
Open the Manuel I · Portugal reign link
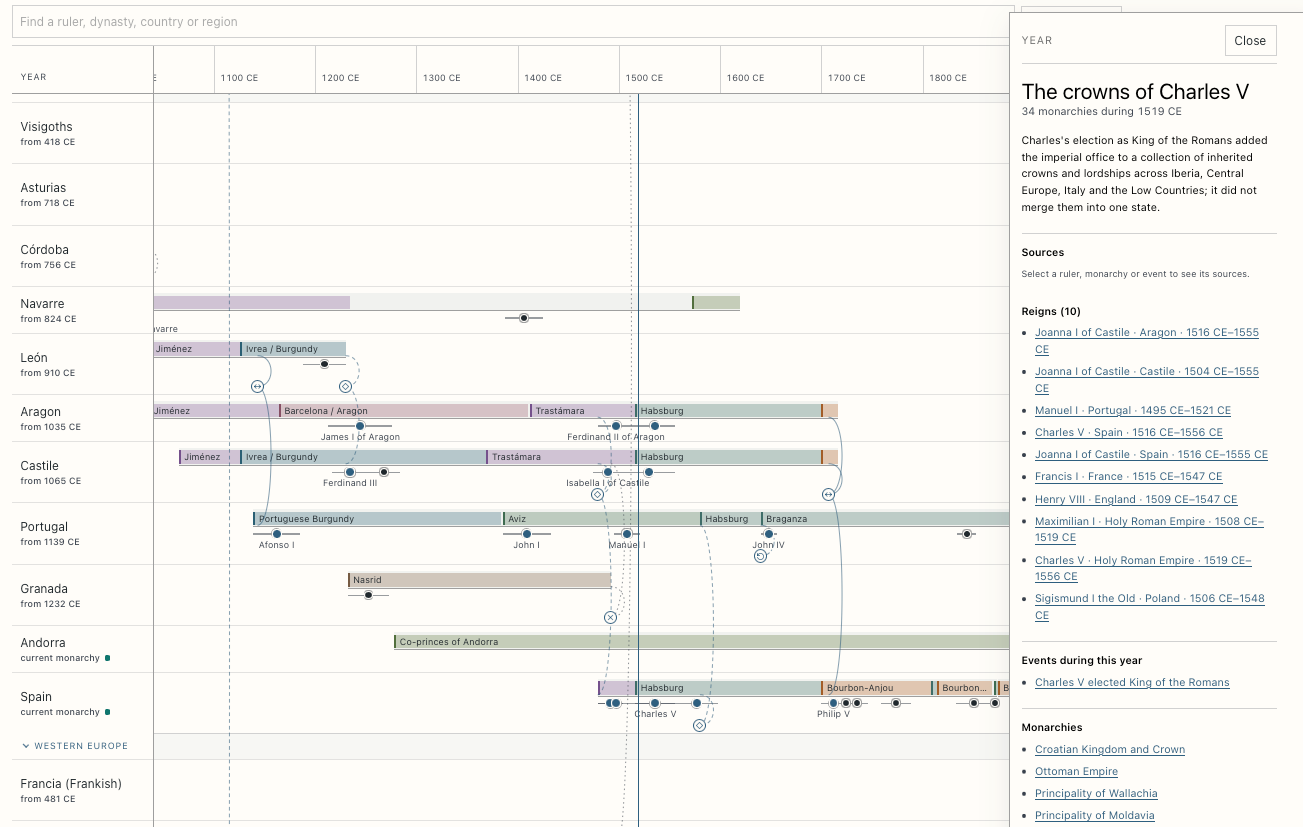pyautogui.click(x=1133, y=410)
